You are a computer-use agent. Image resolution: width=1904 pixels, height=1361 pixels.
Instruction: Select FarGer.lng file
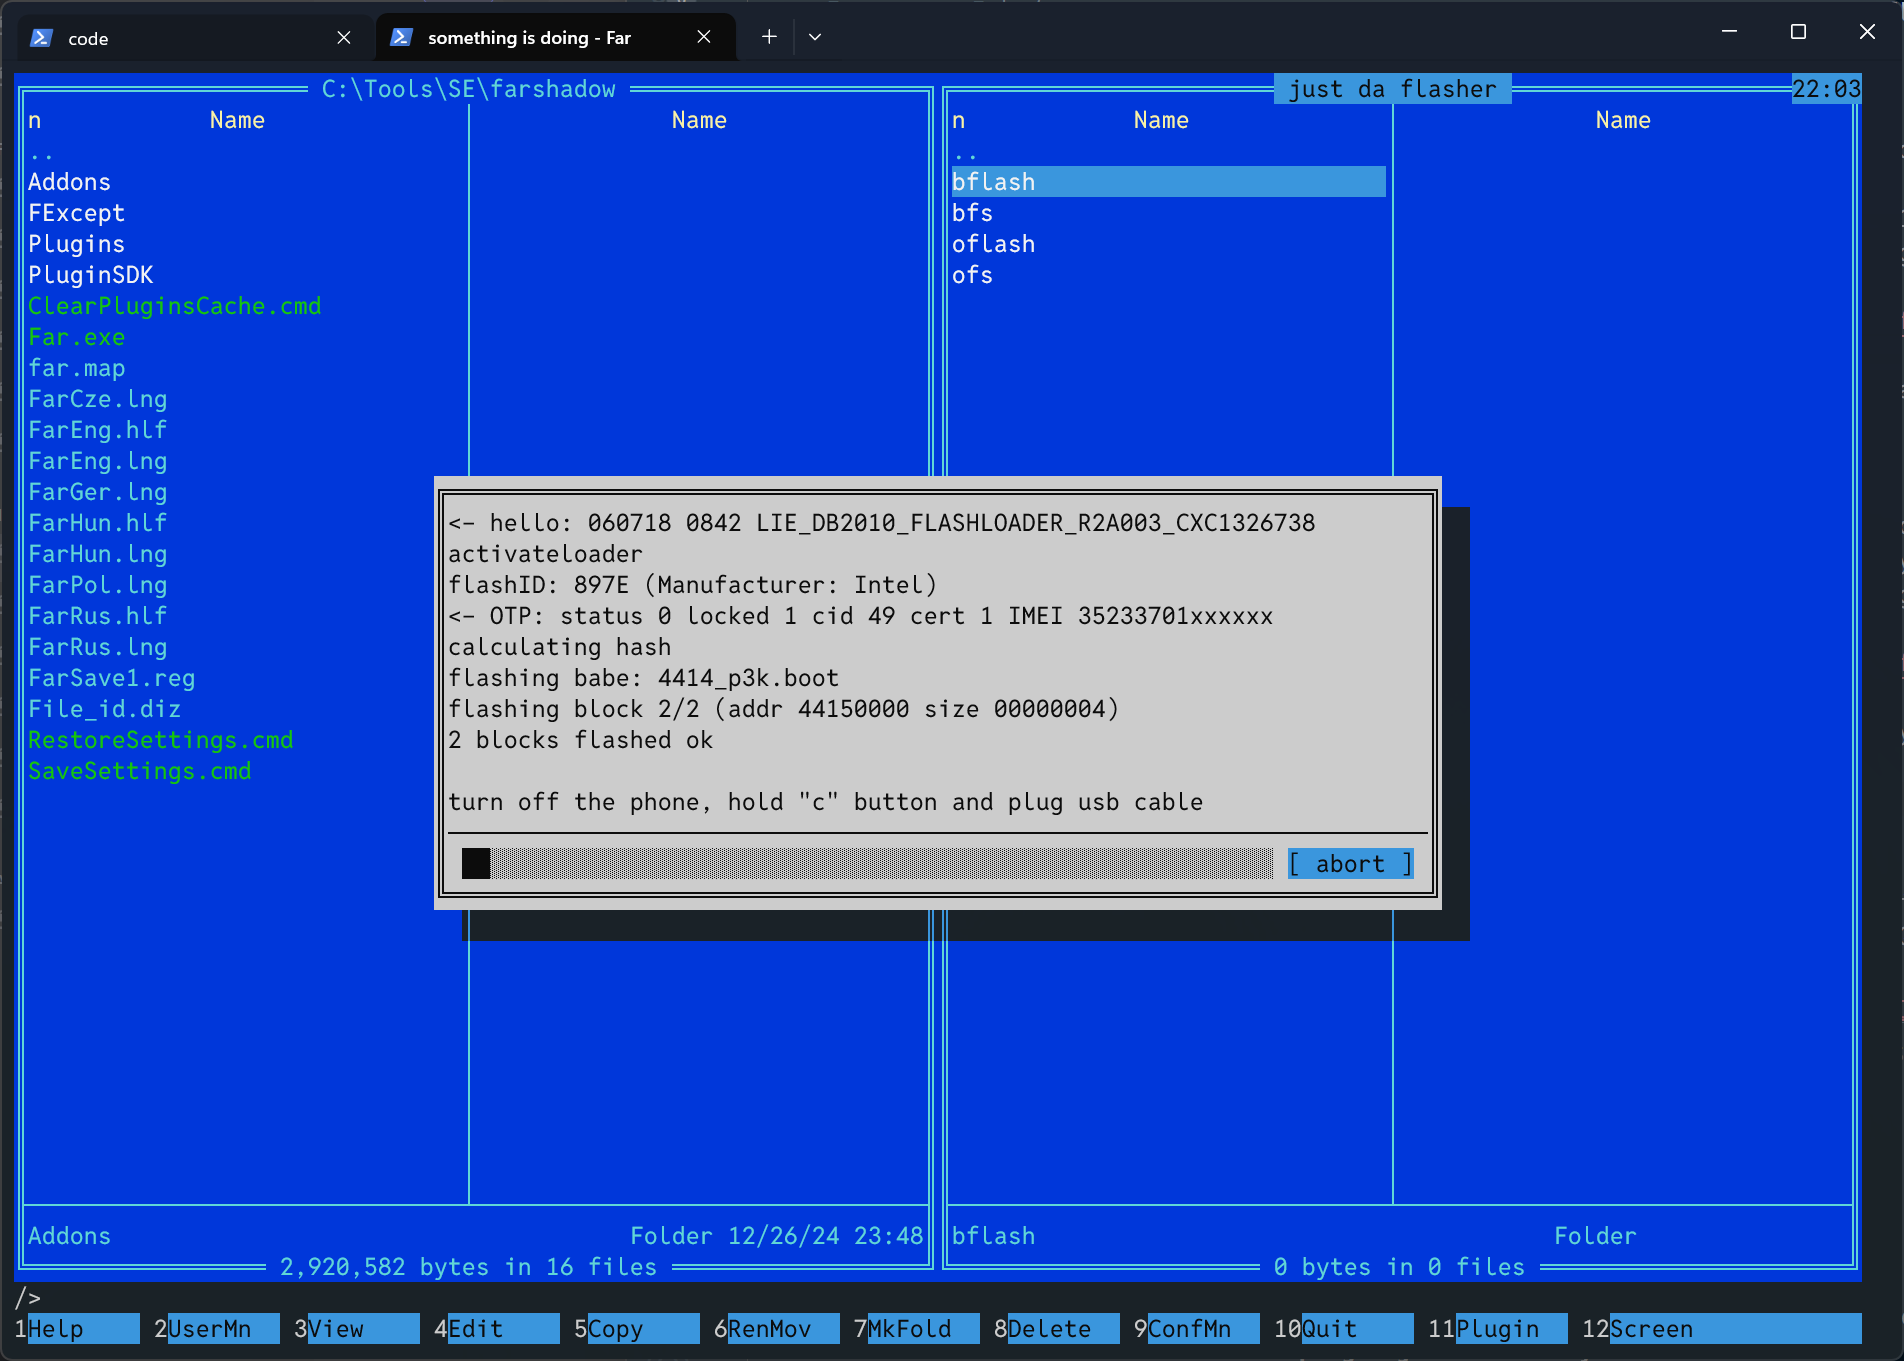97,492
